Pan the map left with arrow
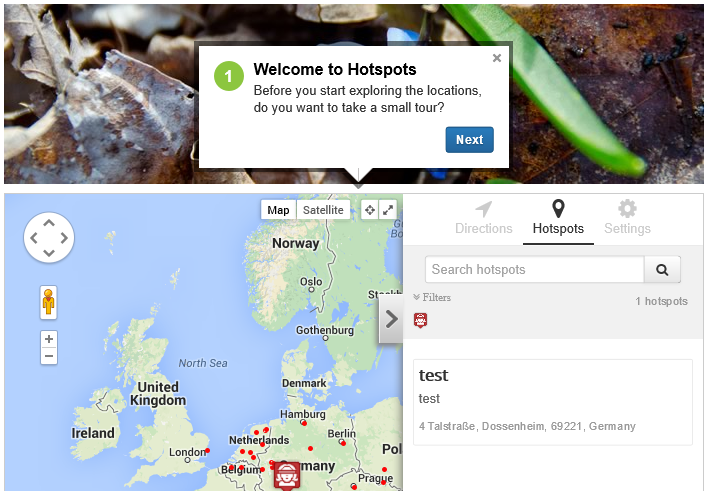The width and height of the screenshot is (704, 491). 34,238
